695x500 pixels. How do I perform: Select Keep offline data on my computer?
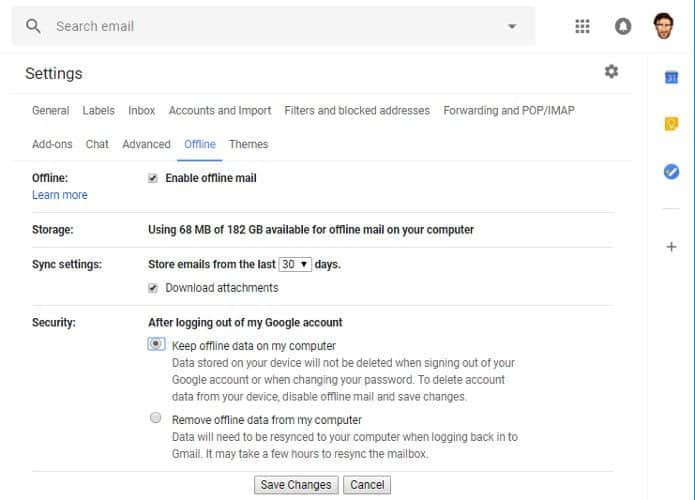[x=156, y=344]
